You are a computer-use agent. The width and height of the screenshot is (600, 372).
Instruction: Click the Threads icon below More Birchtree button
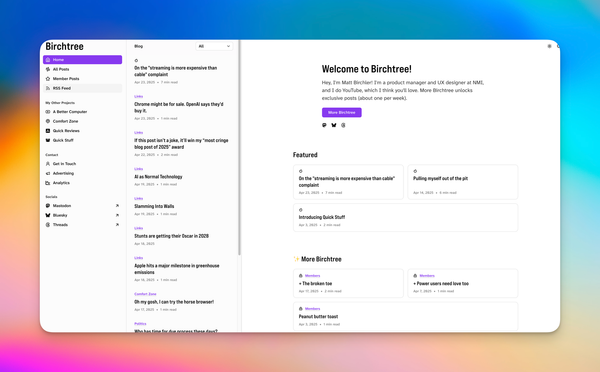point(343,125)
